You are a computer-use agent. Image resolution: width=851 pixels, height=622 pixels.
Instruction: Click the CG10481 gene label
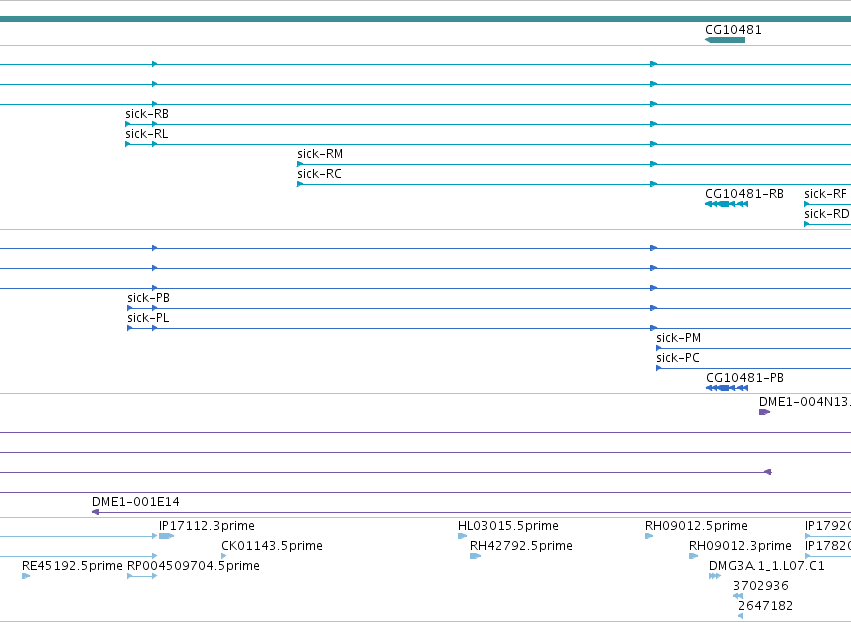733,30
